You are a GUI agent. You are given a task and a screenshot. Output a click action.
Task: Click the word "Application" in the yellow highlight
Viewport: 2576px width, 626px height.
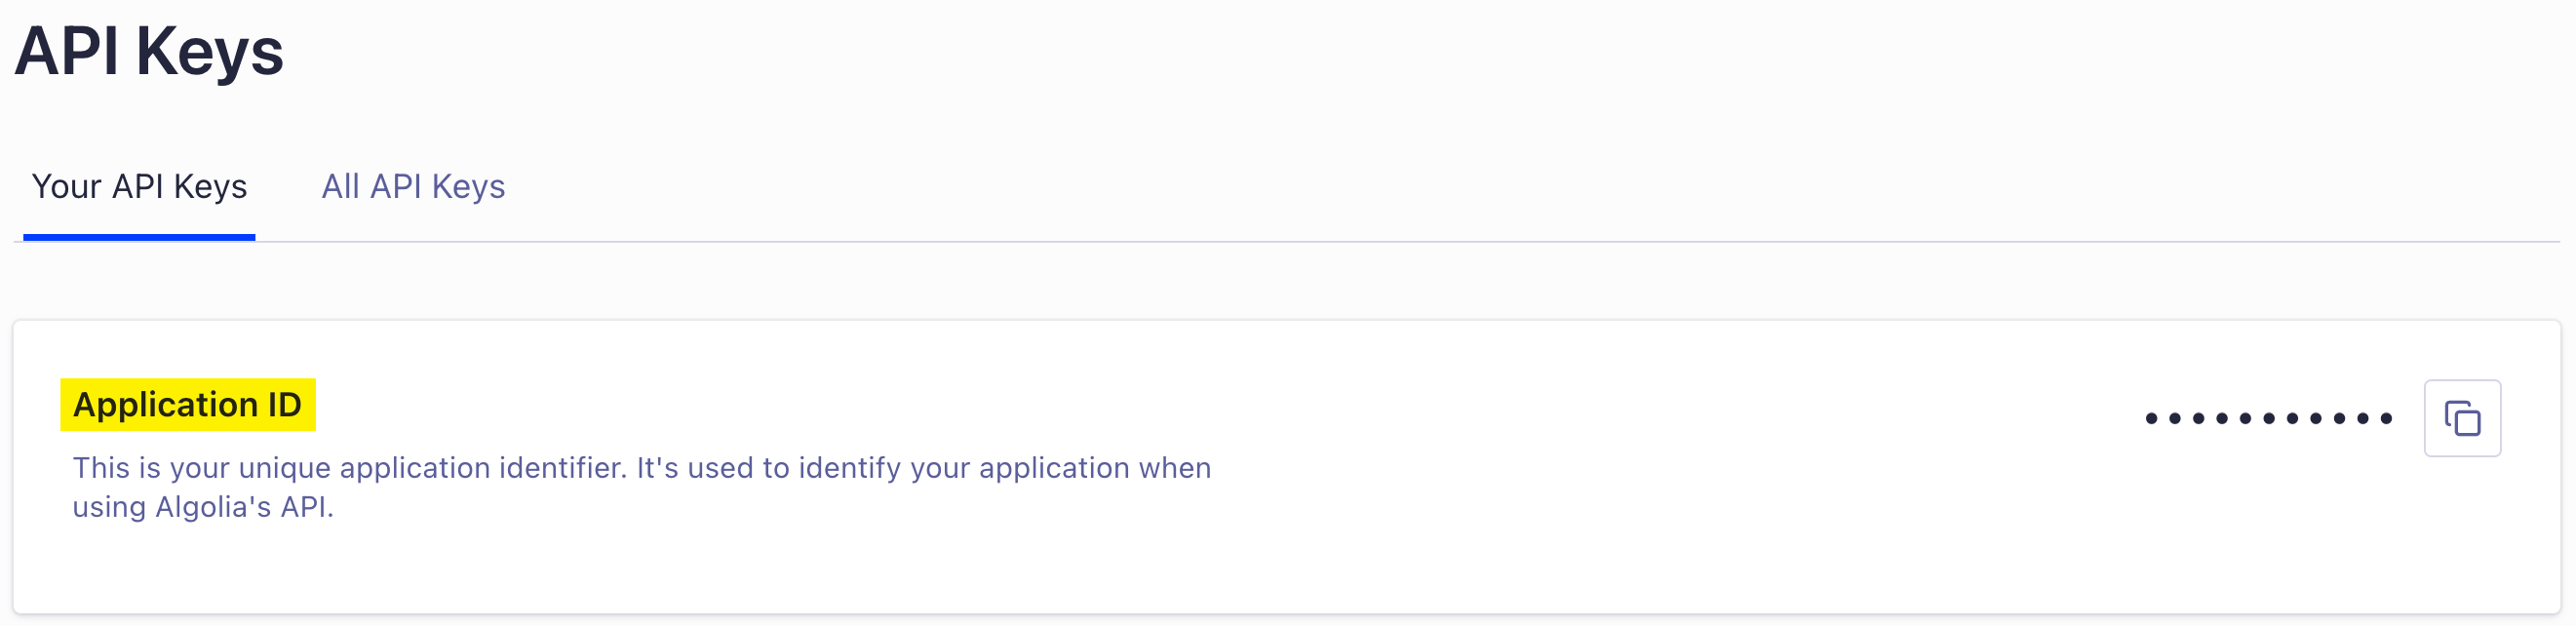pyautogui.click(x=166, y=405)
